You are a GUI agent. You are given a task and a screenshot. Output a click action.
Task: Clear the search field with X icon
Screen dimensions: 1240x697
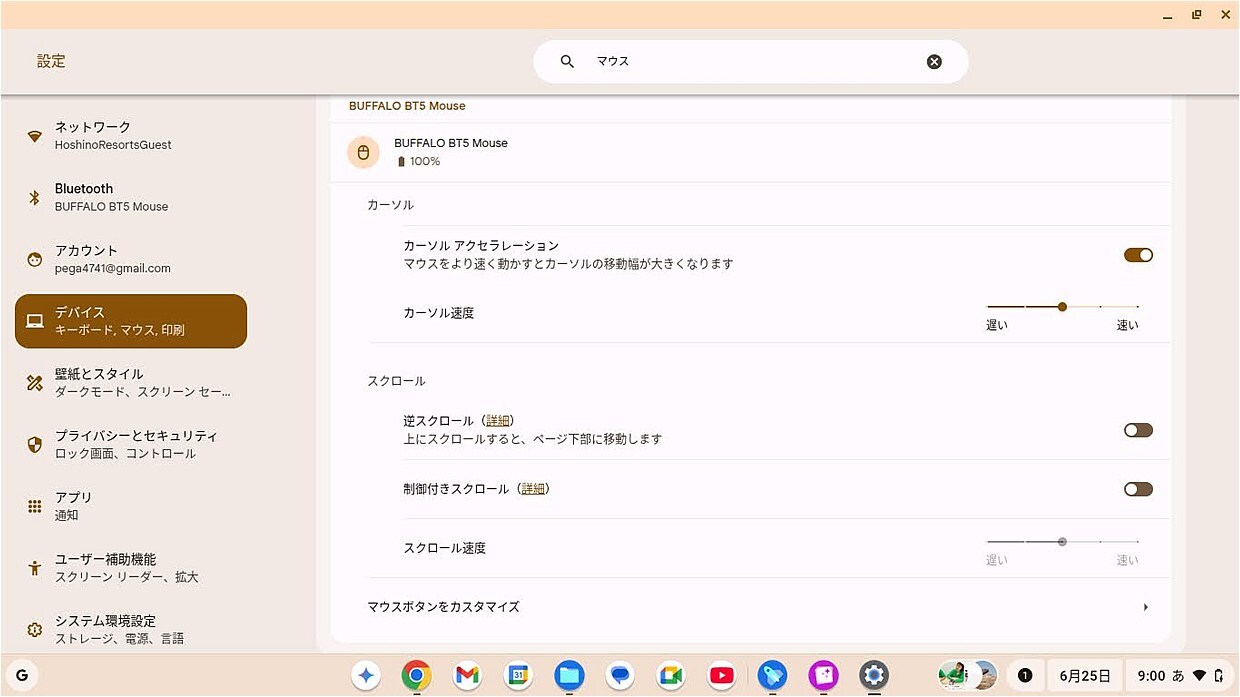coord(934,62)
